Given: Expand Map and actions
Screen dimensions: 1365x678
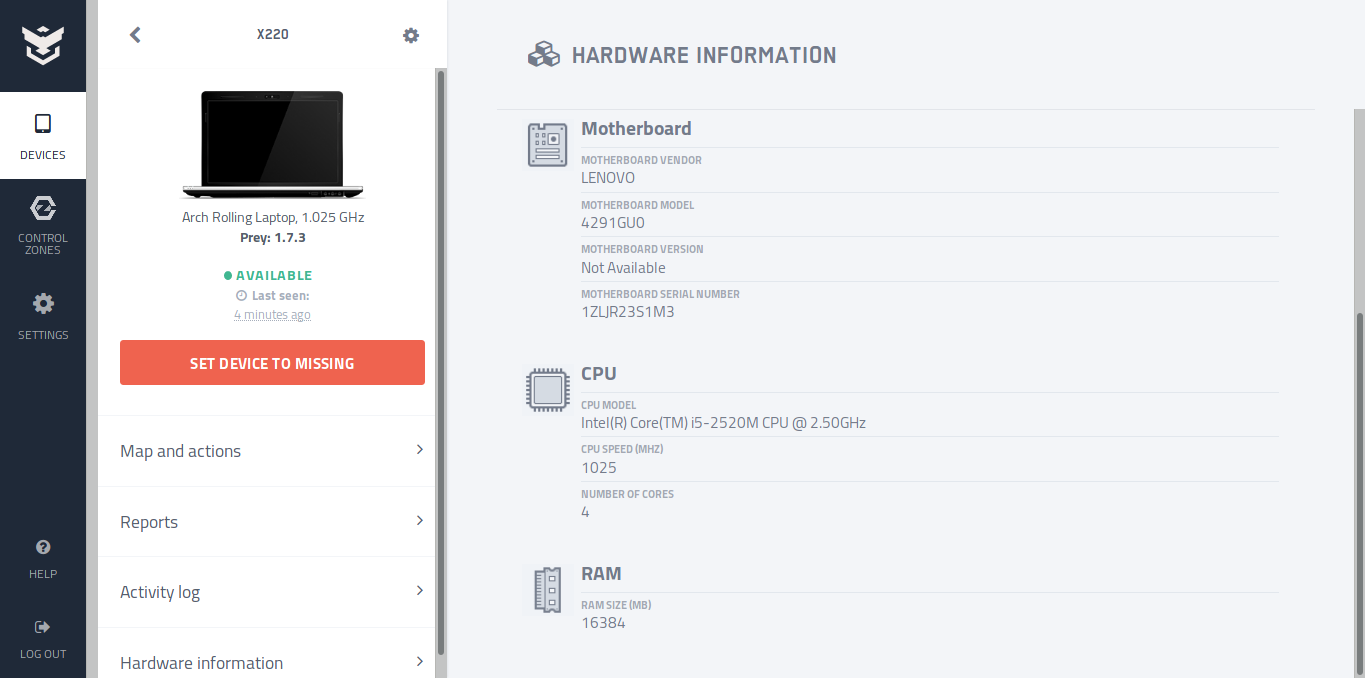Looking at the screenshot, I should click(272, 451).
